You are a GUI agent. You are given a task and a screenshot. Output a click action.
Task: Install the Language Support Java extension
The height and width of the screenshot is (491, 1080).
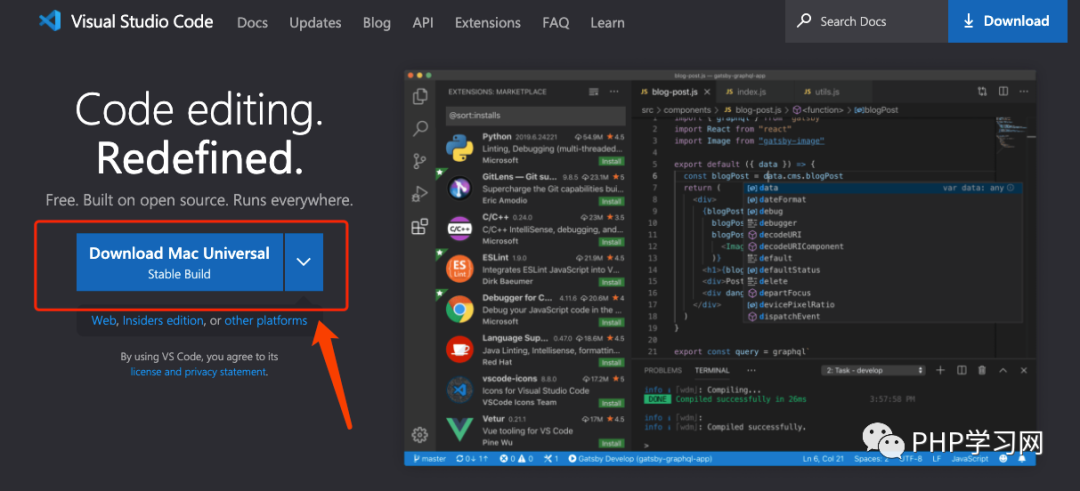point(611,363)
